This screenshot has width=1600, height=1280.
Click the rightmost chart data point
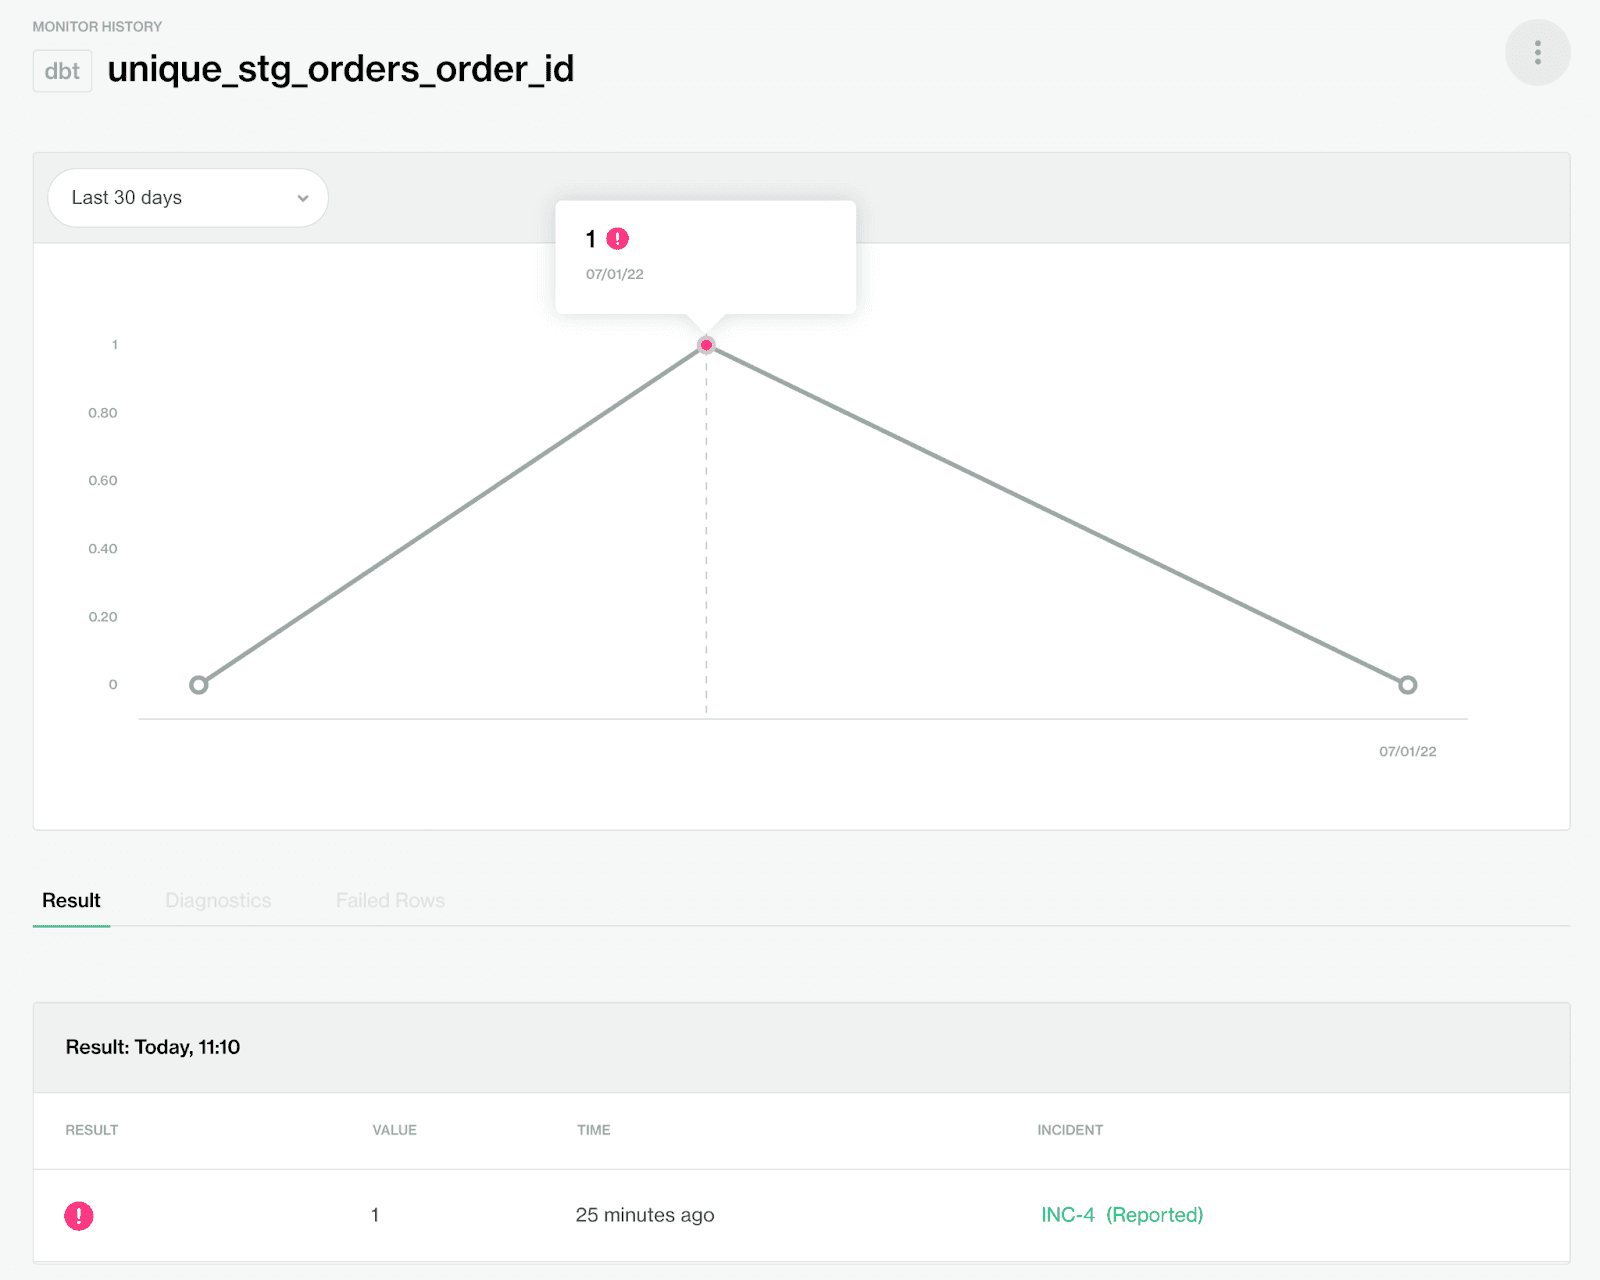1408,685
